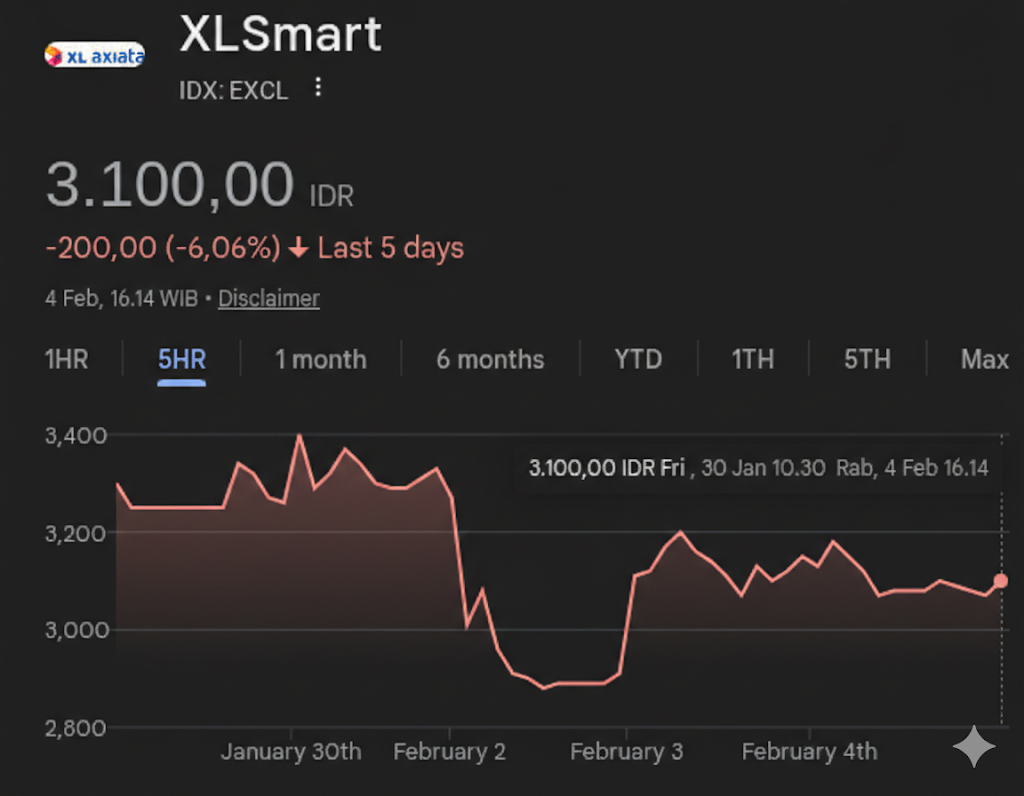The image size is (1024, 796).
Task: Select the YTD range tab
Action: 638,359
